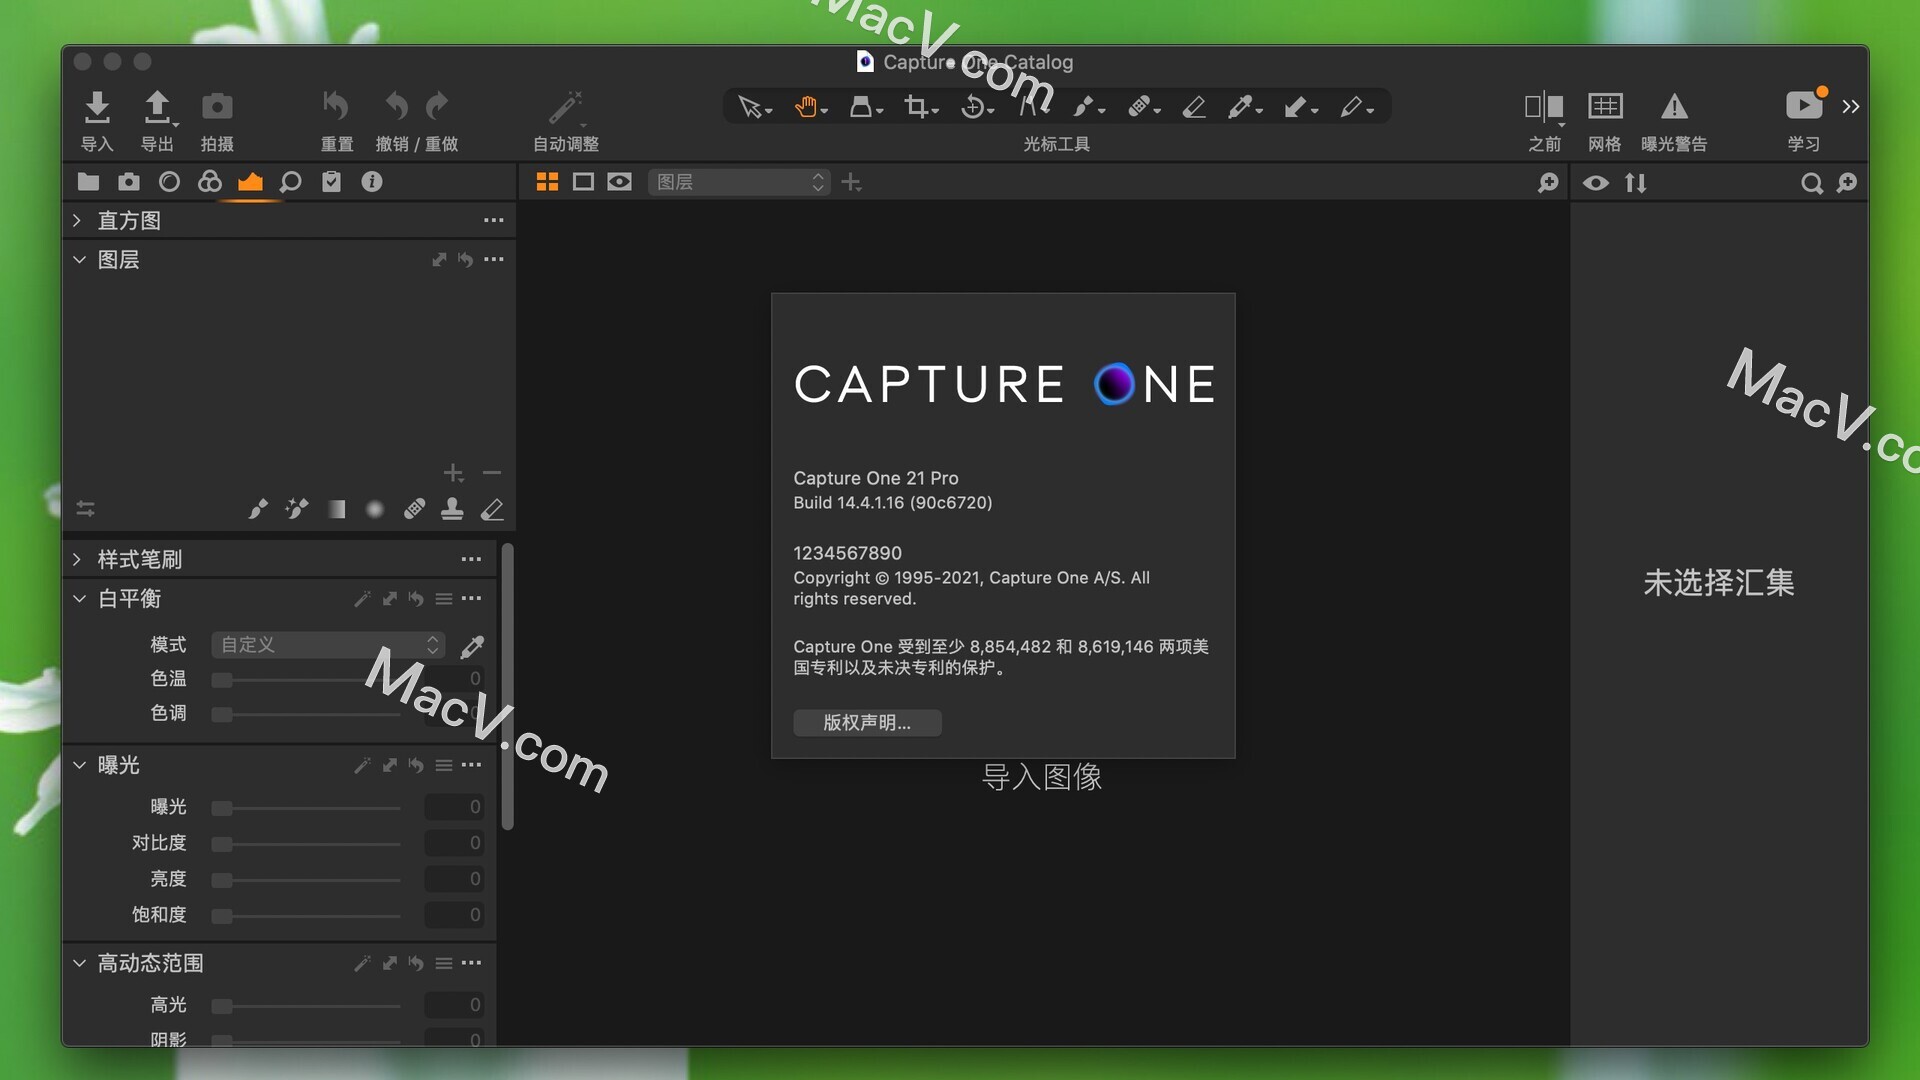Viewport: 1920px width, 1080px height.
Task: Click the Learn (学习) button
Action: pyautogui.click(x=1804, y=106)
